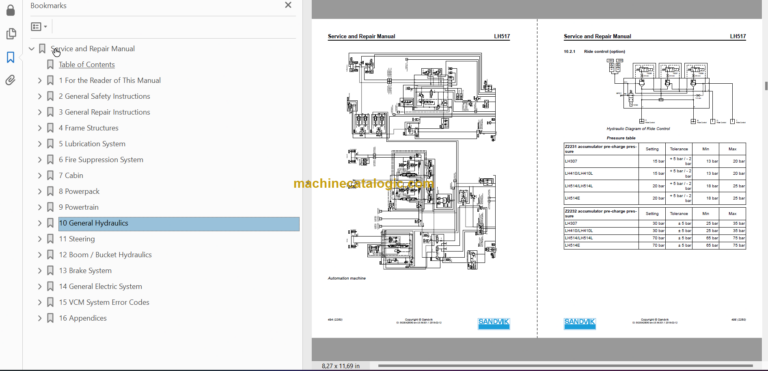Jump to 13 Brake System
The width and height of the screenshot is (768, 371).
click(85, 271)
